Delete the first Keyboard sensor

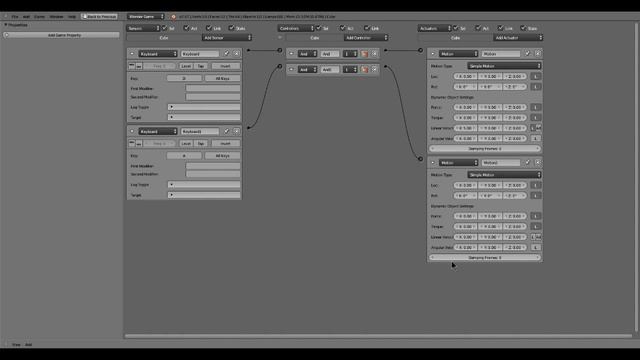click(236, 53)
